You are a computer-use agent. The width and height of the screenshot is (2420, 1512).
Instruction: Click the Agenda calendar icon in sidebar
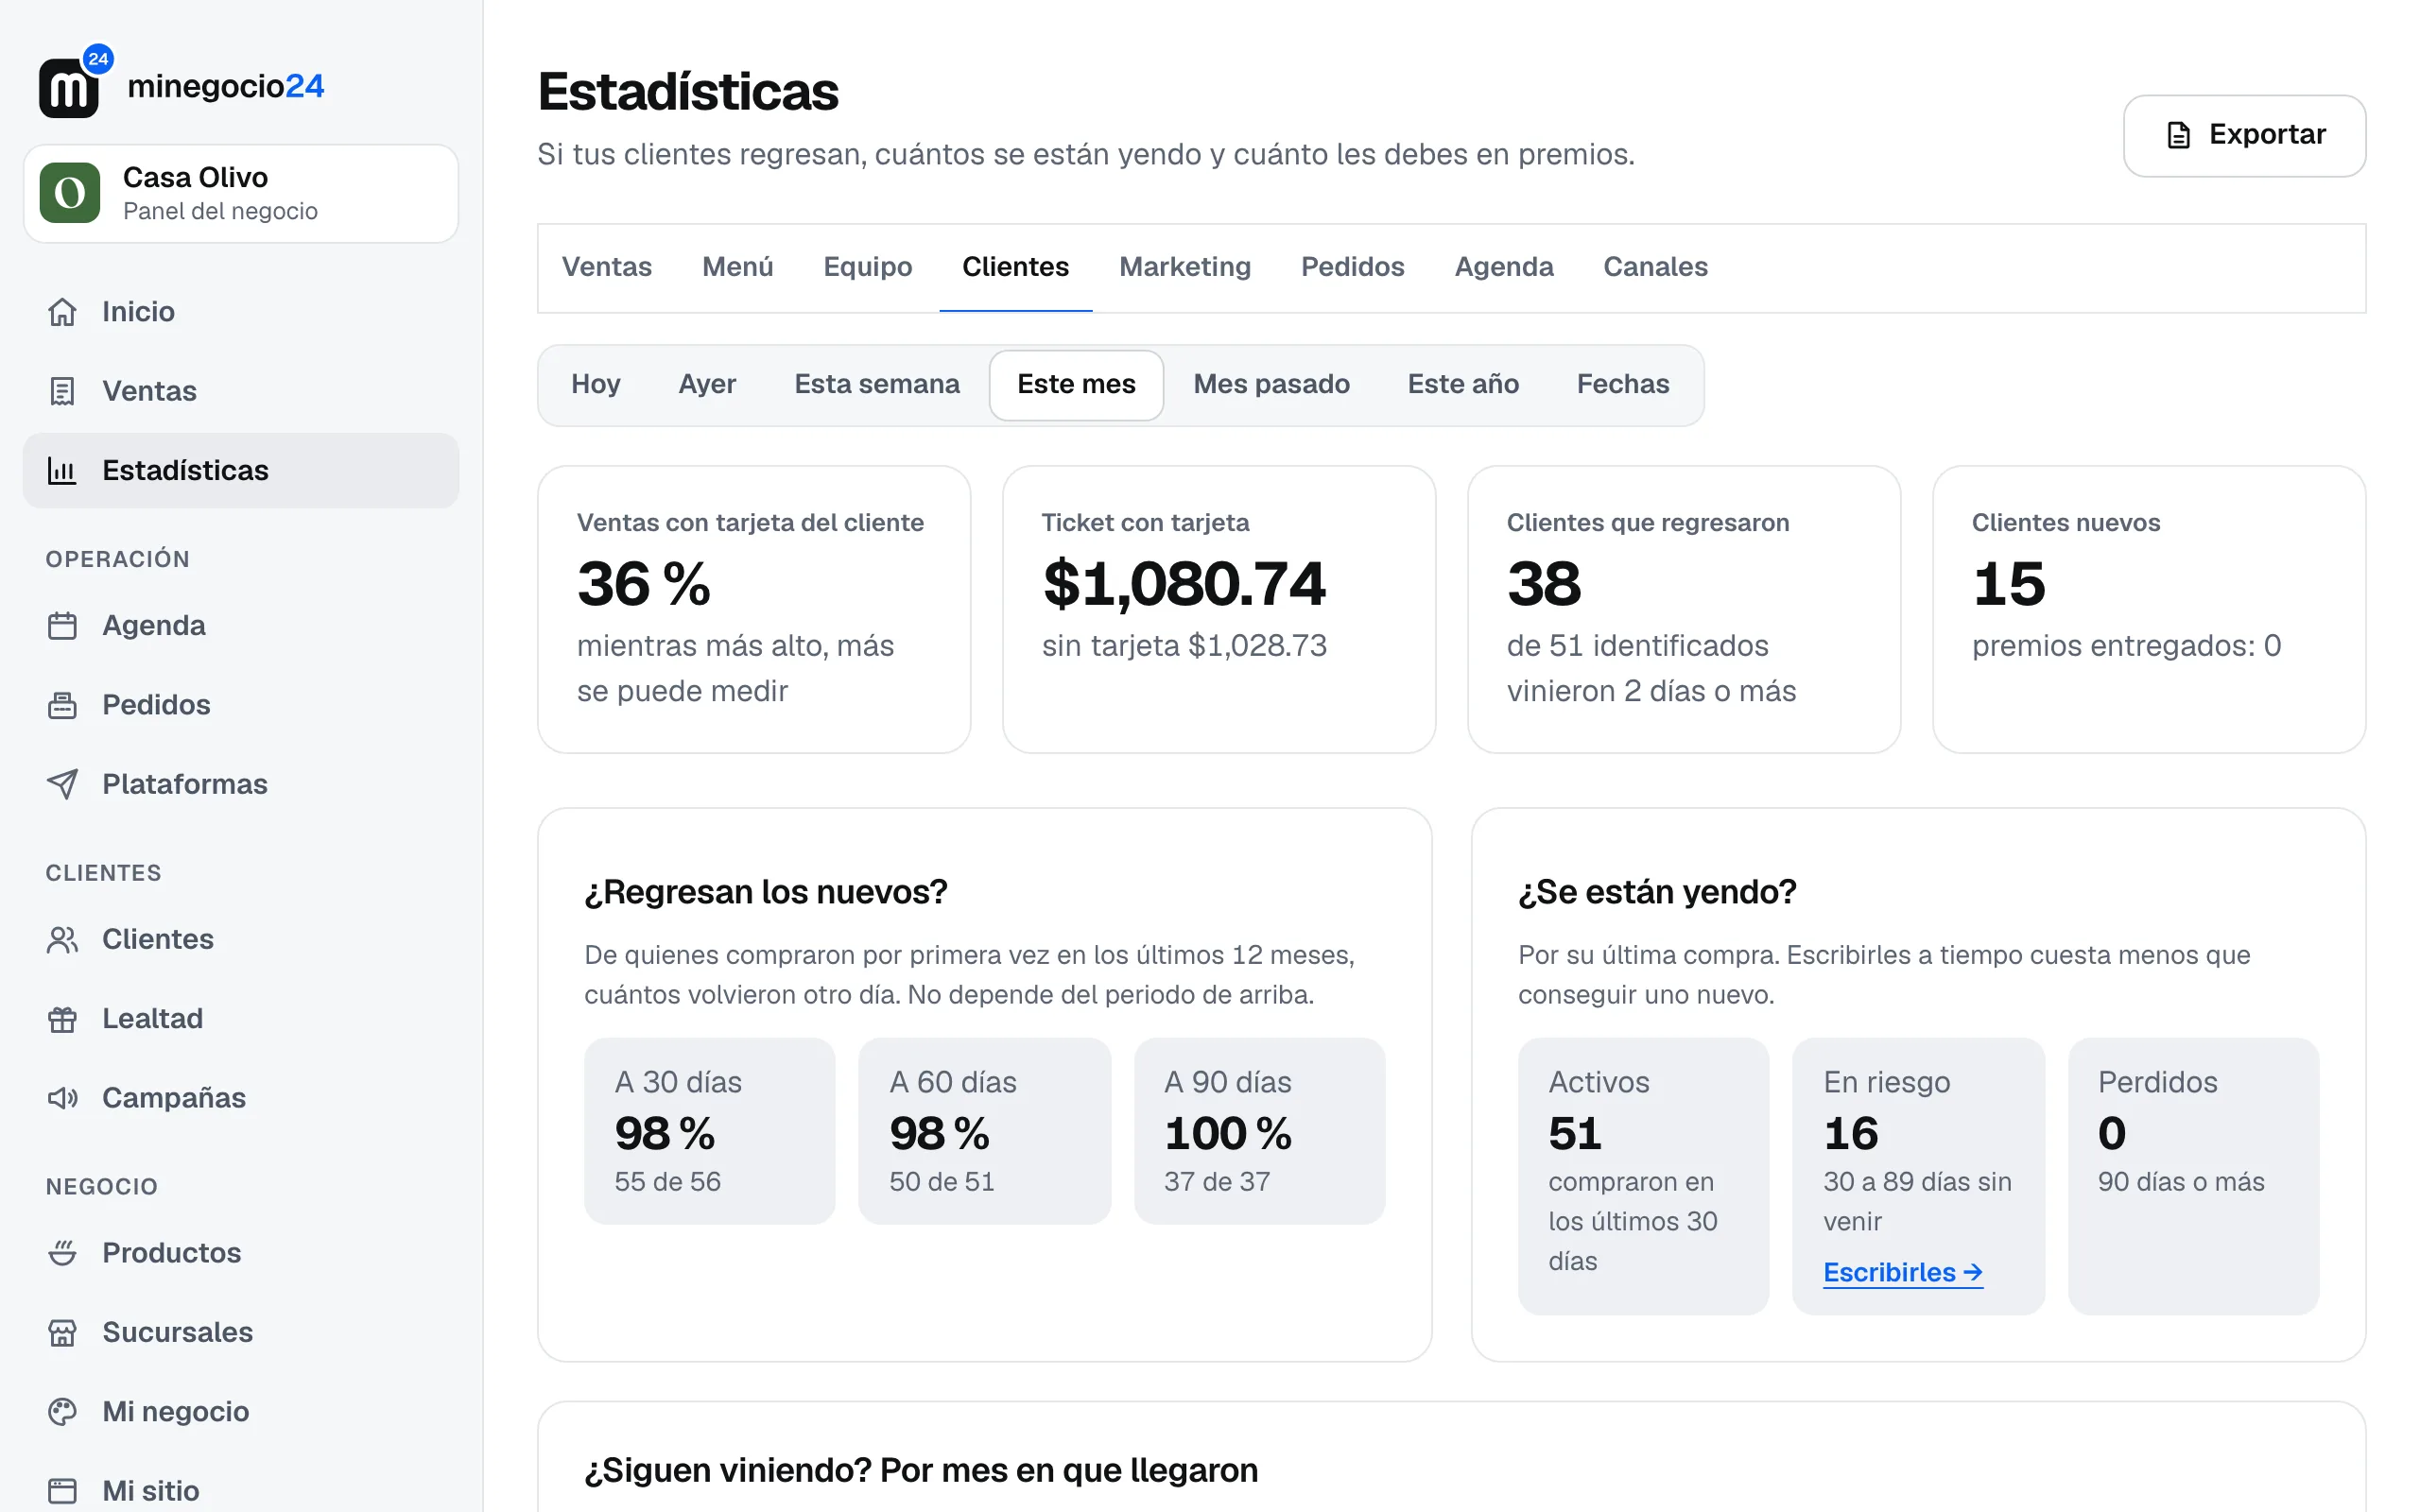(x=62, y=626)
